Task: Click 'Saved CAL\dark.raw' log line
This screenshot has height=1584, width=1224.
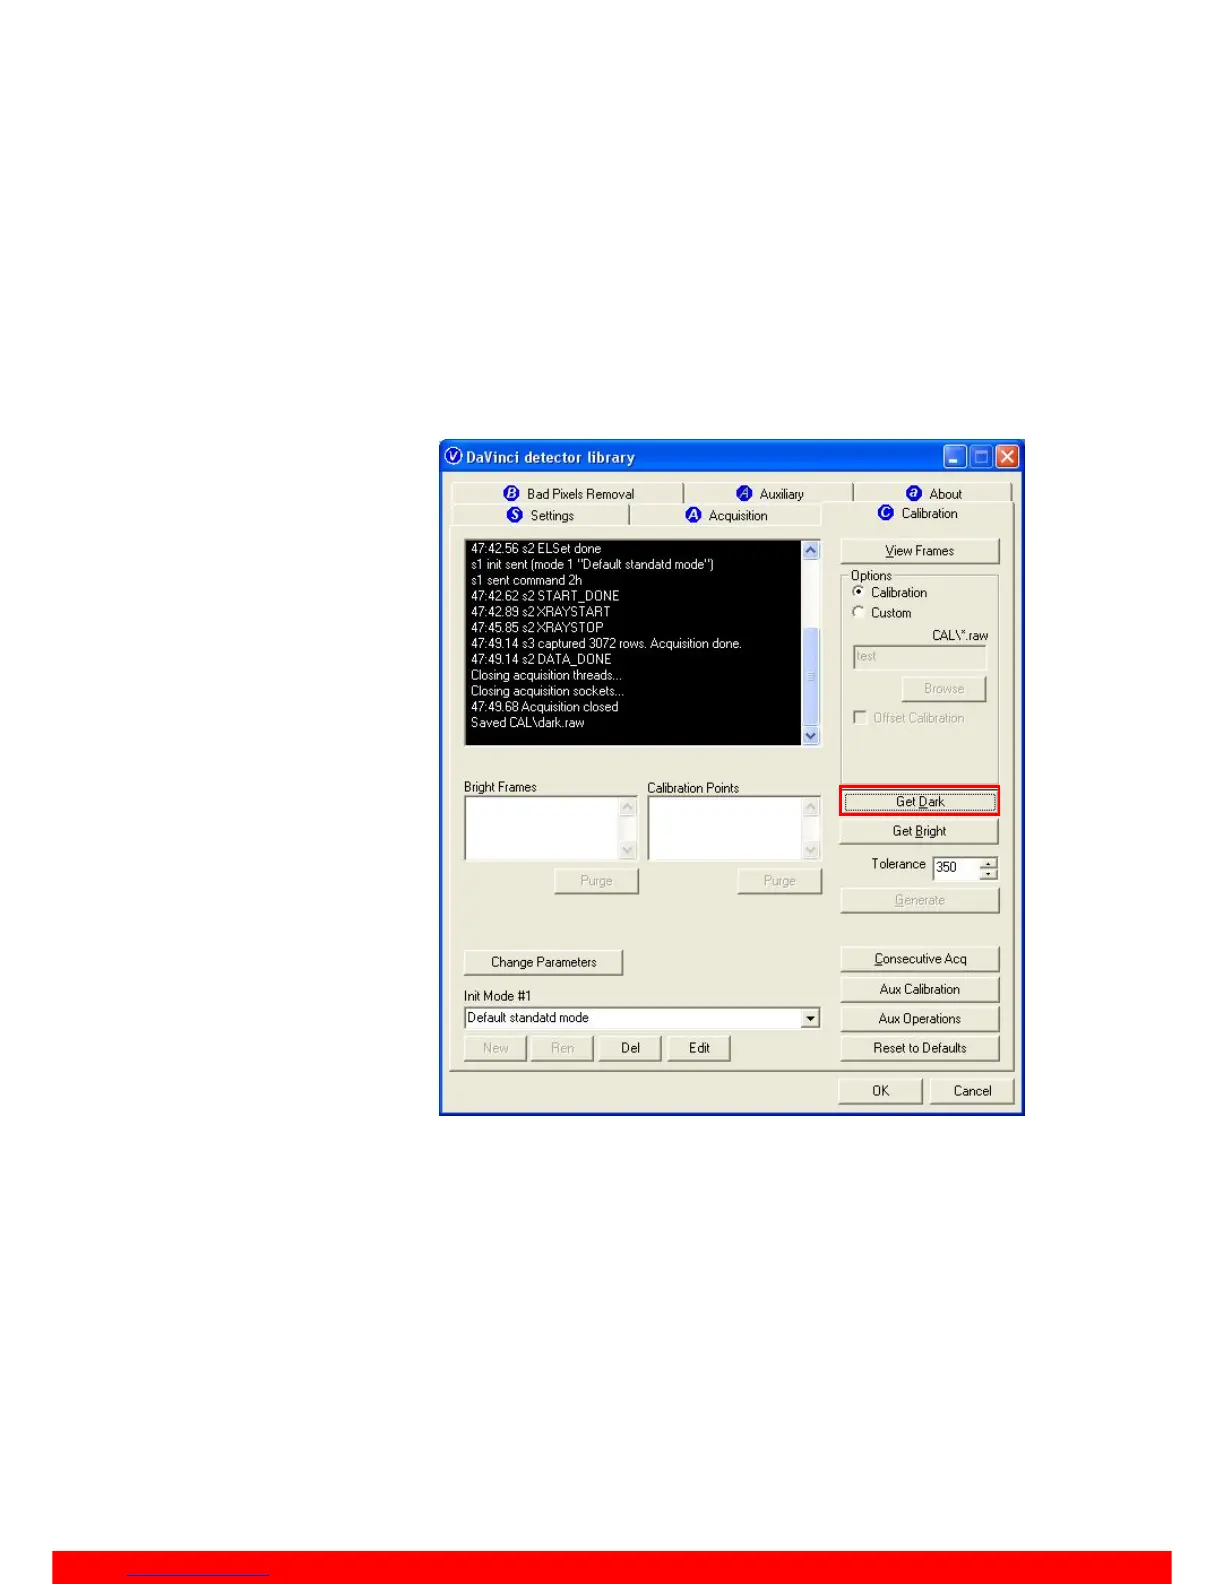Action: (527, 723)
